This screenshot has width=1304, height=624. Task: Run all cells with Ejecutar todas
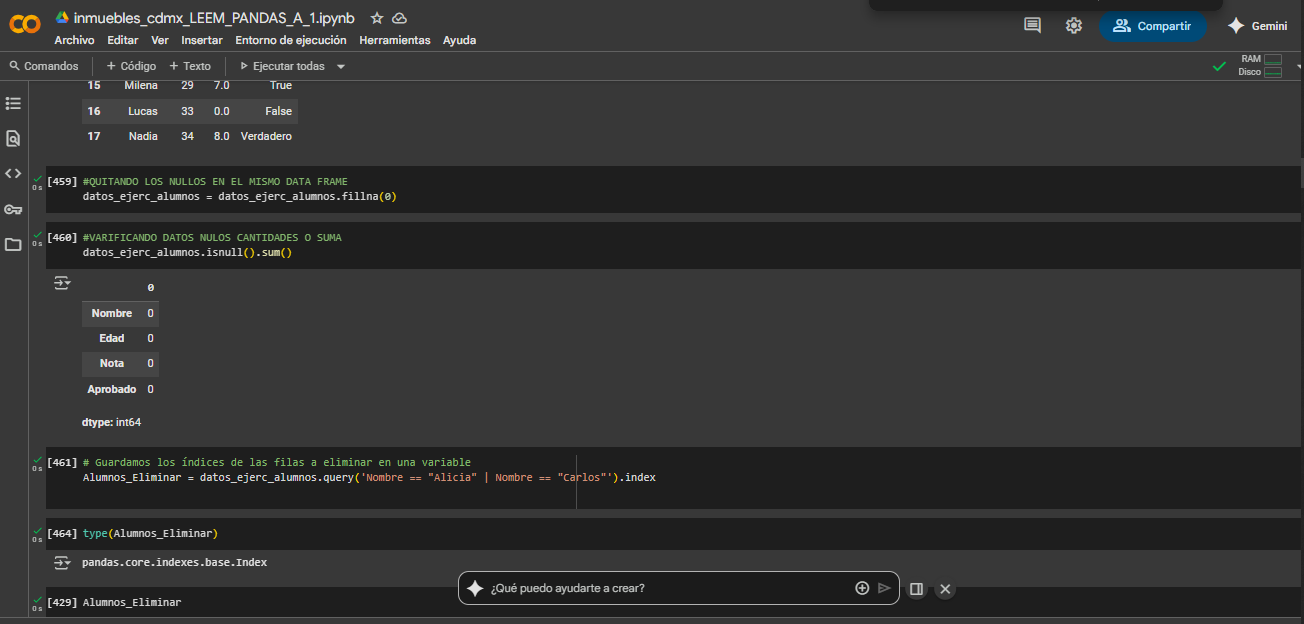tap(282, 66)
